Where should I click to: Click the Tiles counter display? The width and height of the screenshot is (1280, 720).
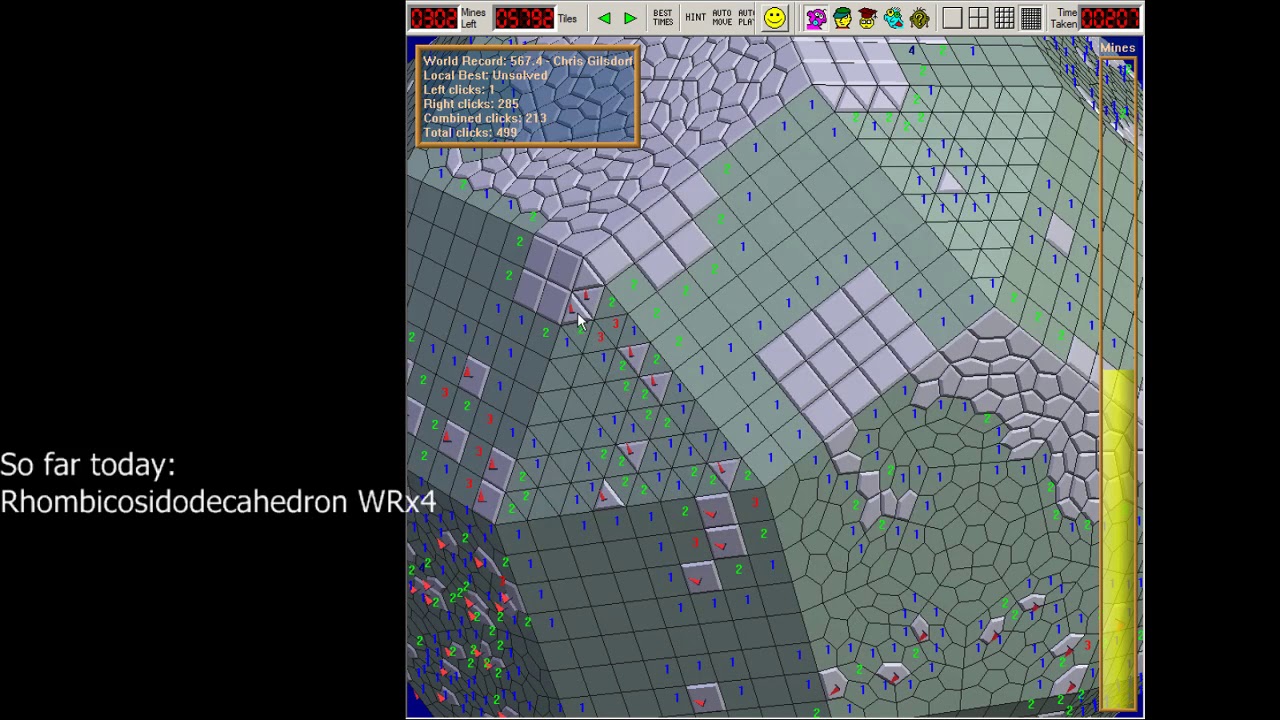(524, 18)
